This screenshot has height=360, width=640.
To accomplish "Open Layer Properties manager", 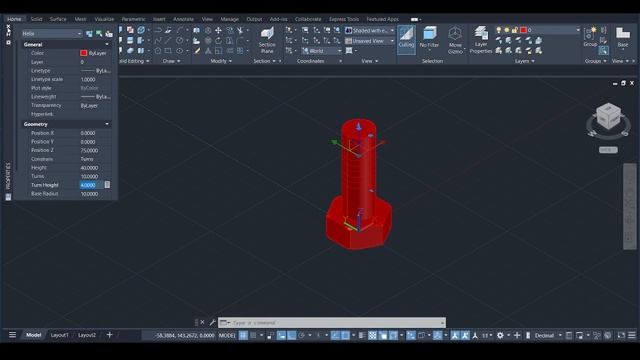I will (481, 40).
